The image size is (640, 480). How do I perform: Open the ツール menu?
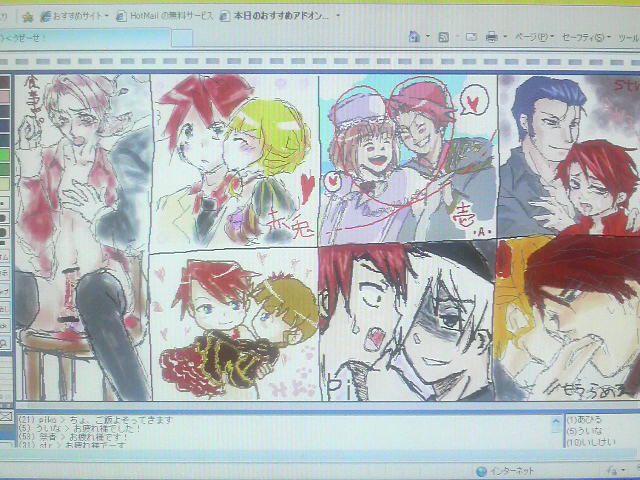coord(629,38)
